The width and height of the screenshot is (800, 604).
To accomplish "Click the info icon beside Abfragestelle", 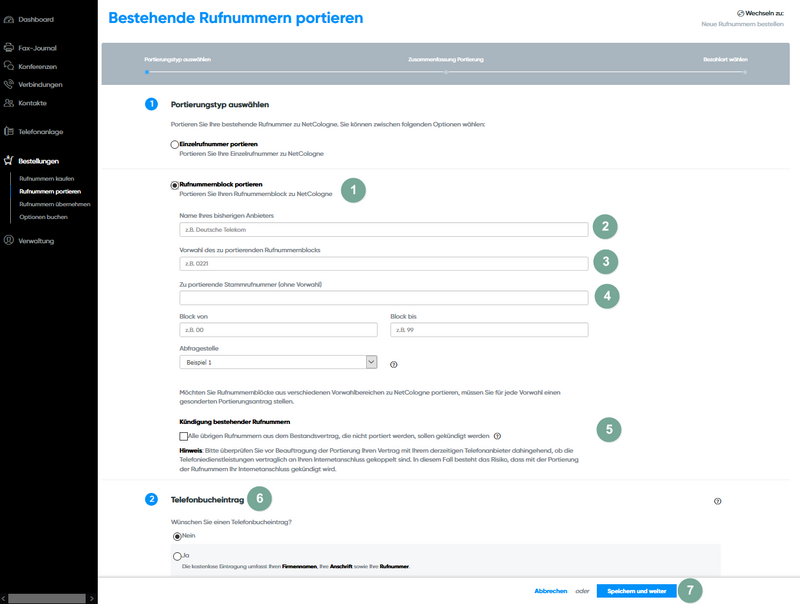I will tap(393, 362).
